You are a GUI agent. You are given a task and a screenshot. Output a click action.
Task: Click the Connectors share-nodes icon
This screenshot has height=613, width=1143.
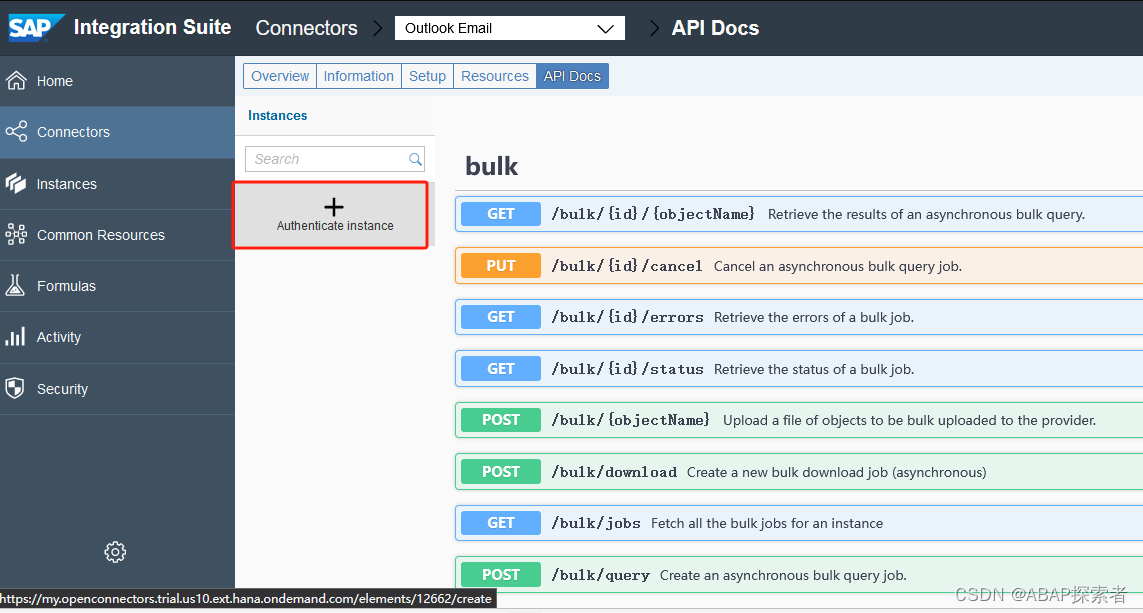[x=16, y=132]
